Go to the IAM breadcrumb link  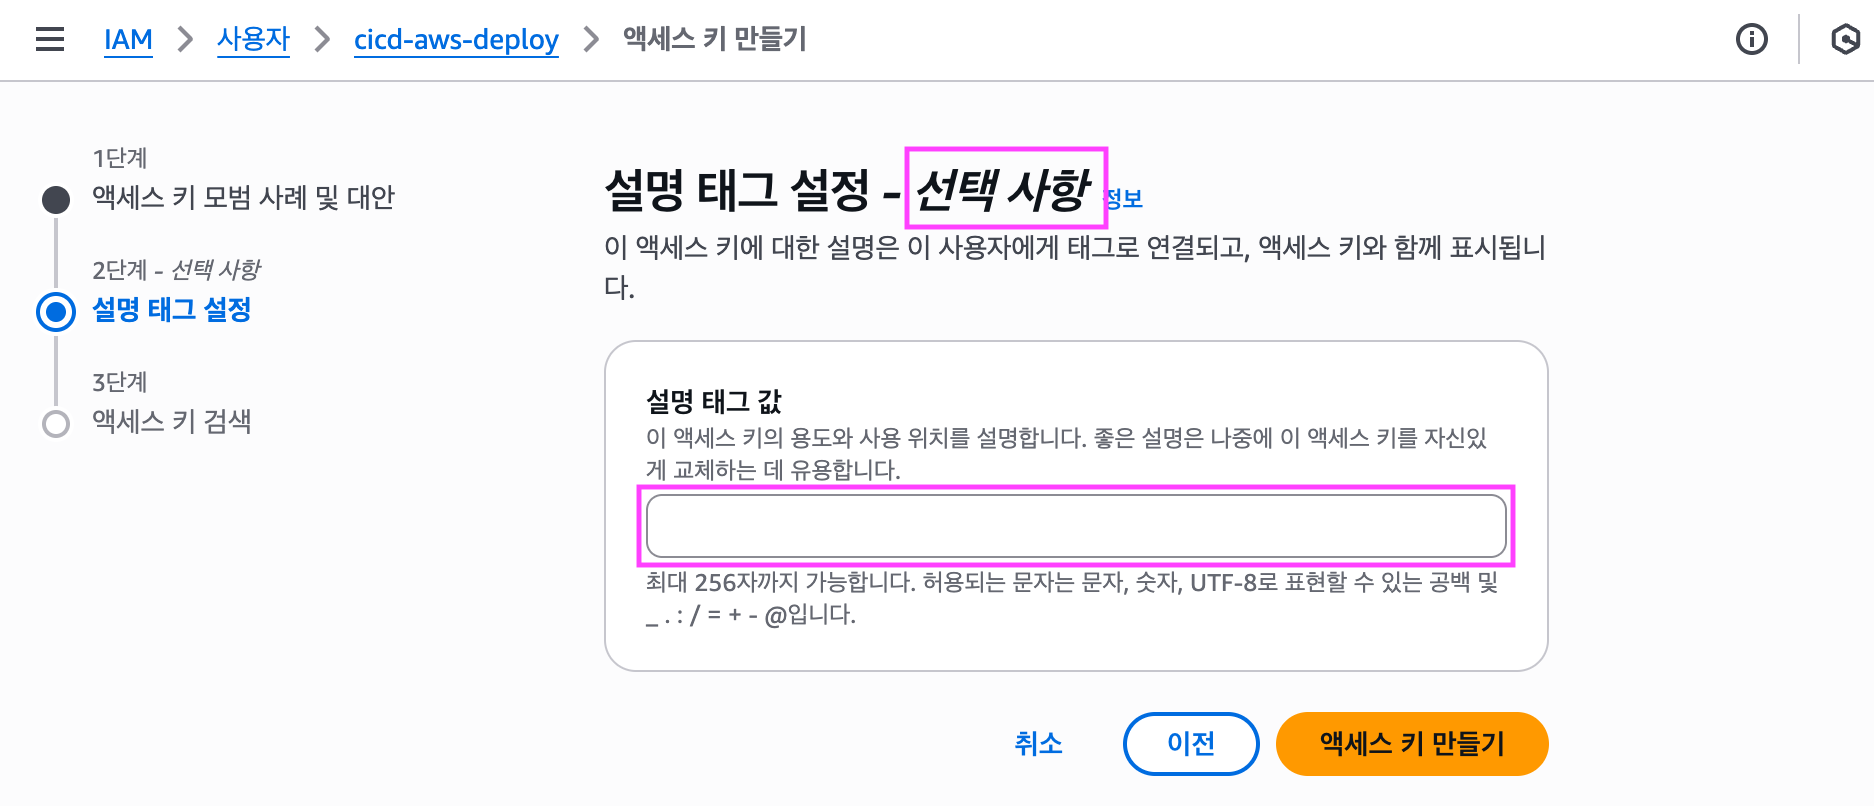point(128,40)
